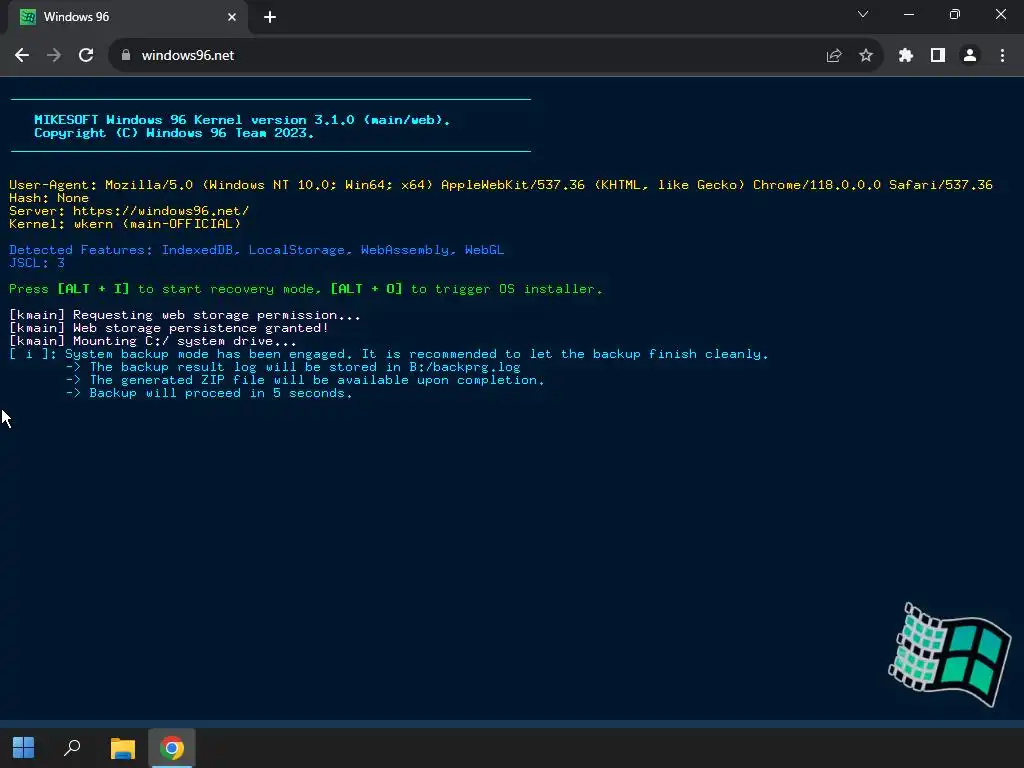Viewport: 1024px width, 768px height.
Task: Click the forward navigation arrow
Action: (x=54, y=56)
